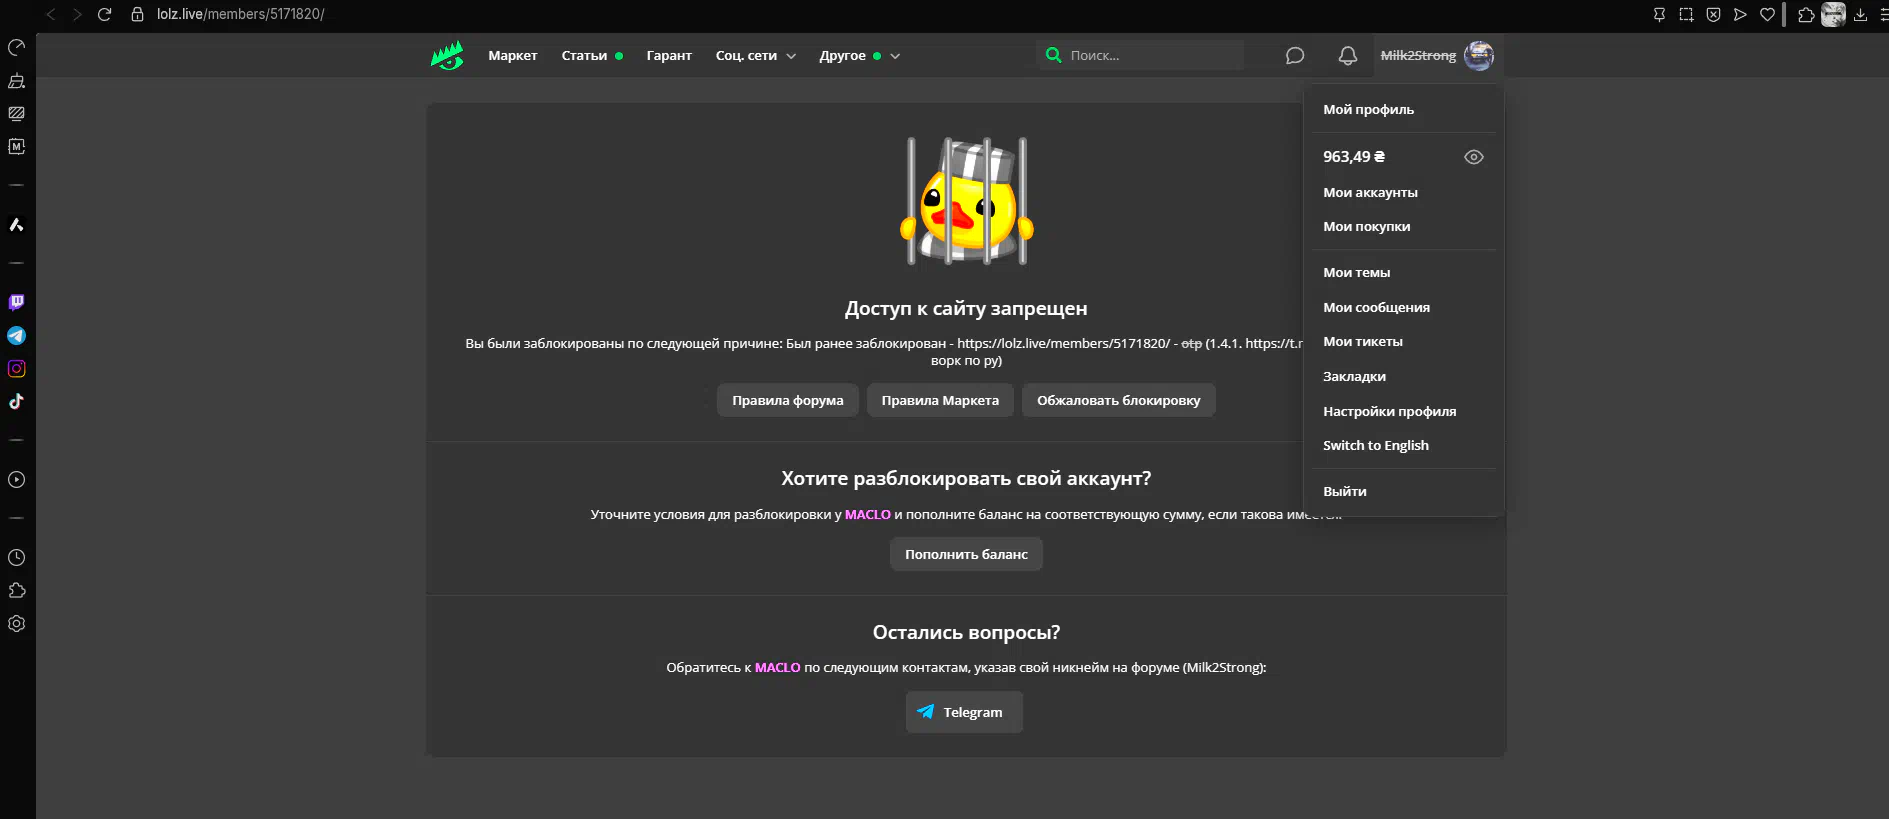Screen dimensions: 1889x819
Task: Expand the Другое dropdown
Action: click(860, 56)
